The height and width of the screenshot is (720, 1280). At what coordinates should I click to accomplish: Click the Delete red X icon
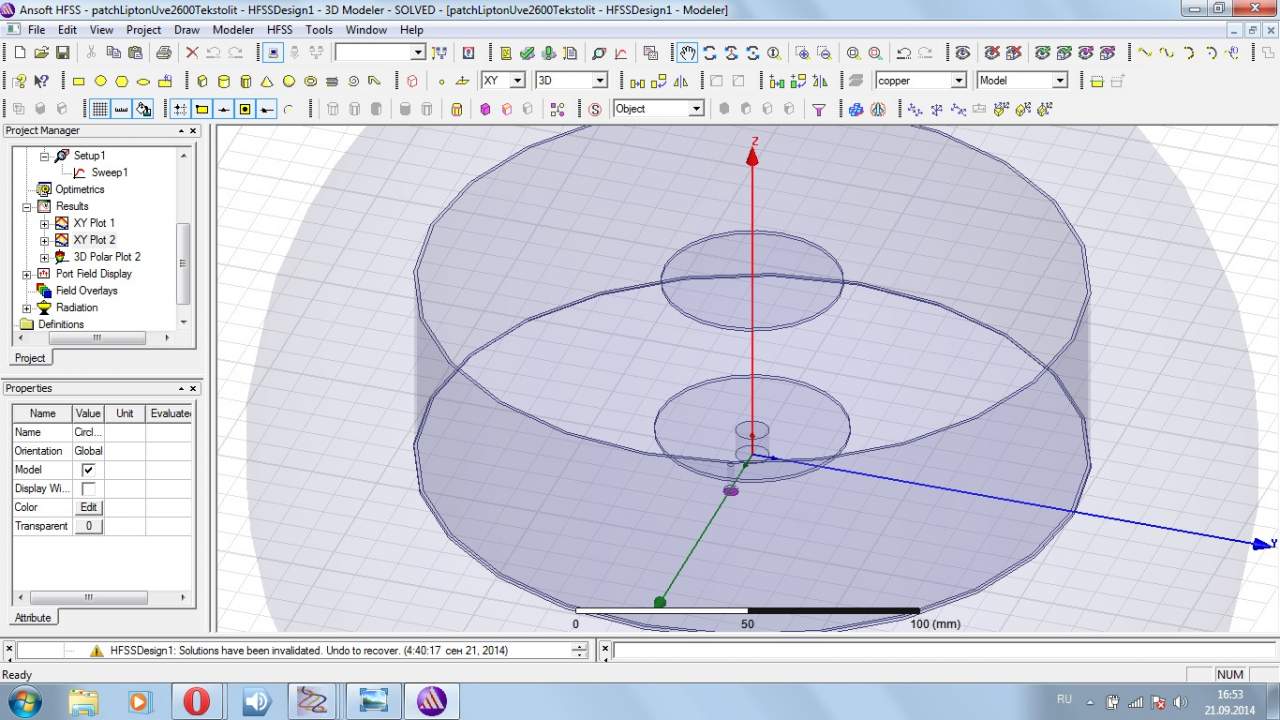[x=192, y=53]
